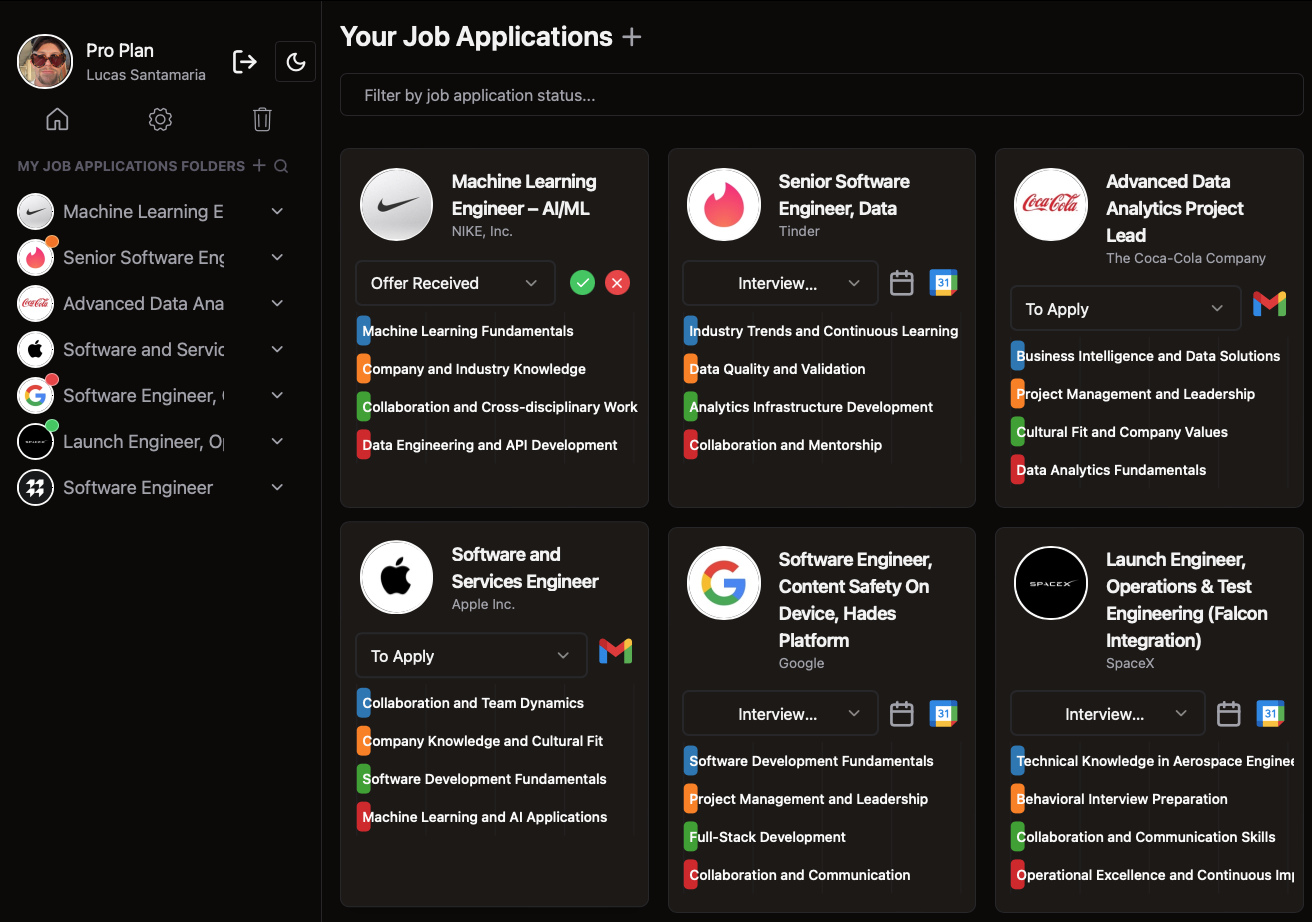The image size is (1312, 922).
Task: Click Lucas Santamaria profile avatar
Action: point(45,62)
